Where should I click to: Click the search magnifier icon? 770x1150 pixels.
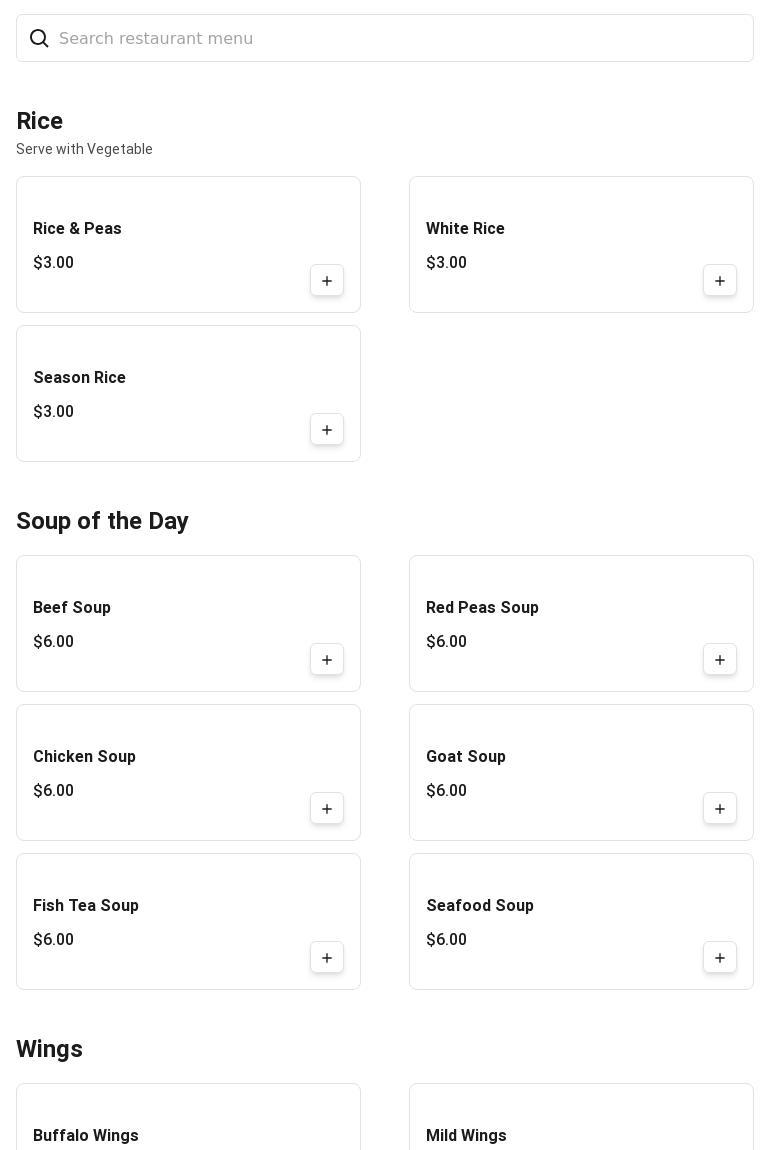39,38
